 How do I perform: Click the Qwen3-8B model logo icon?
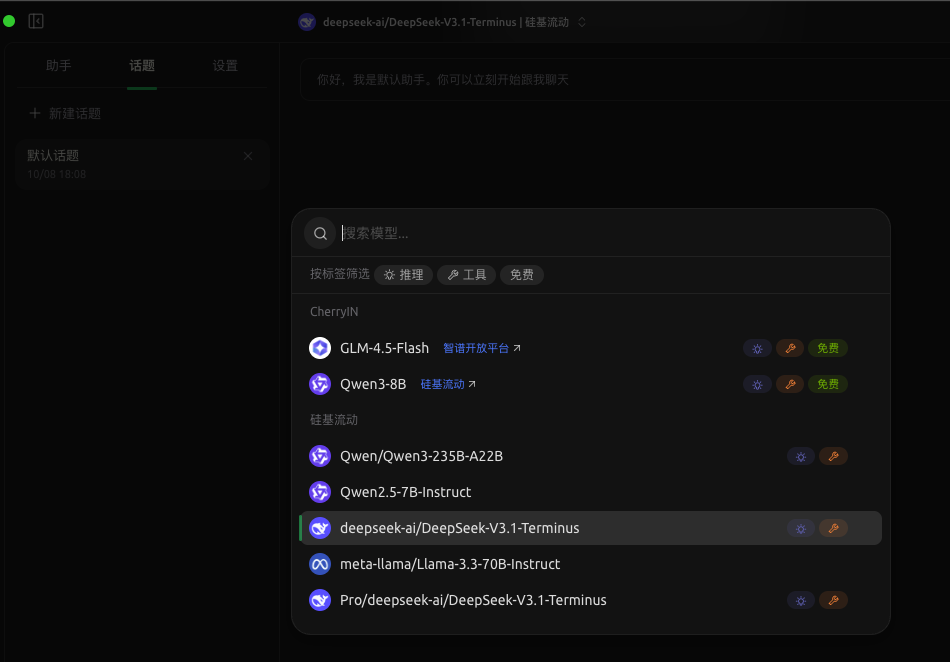(x=320, y=384)
